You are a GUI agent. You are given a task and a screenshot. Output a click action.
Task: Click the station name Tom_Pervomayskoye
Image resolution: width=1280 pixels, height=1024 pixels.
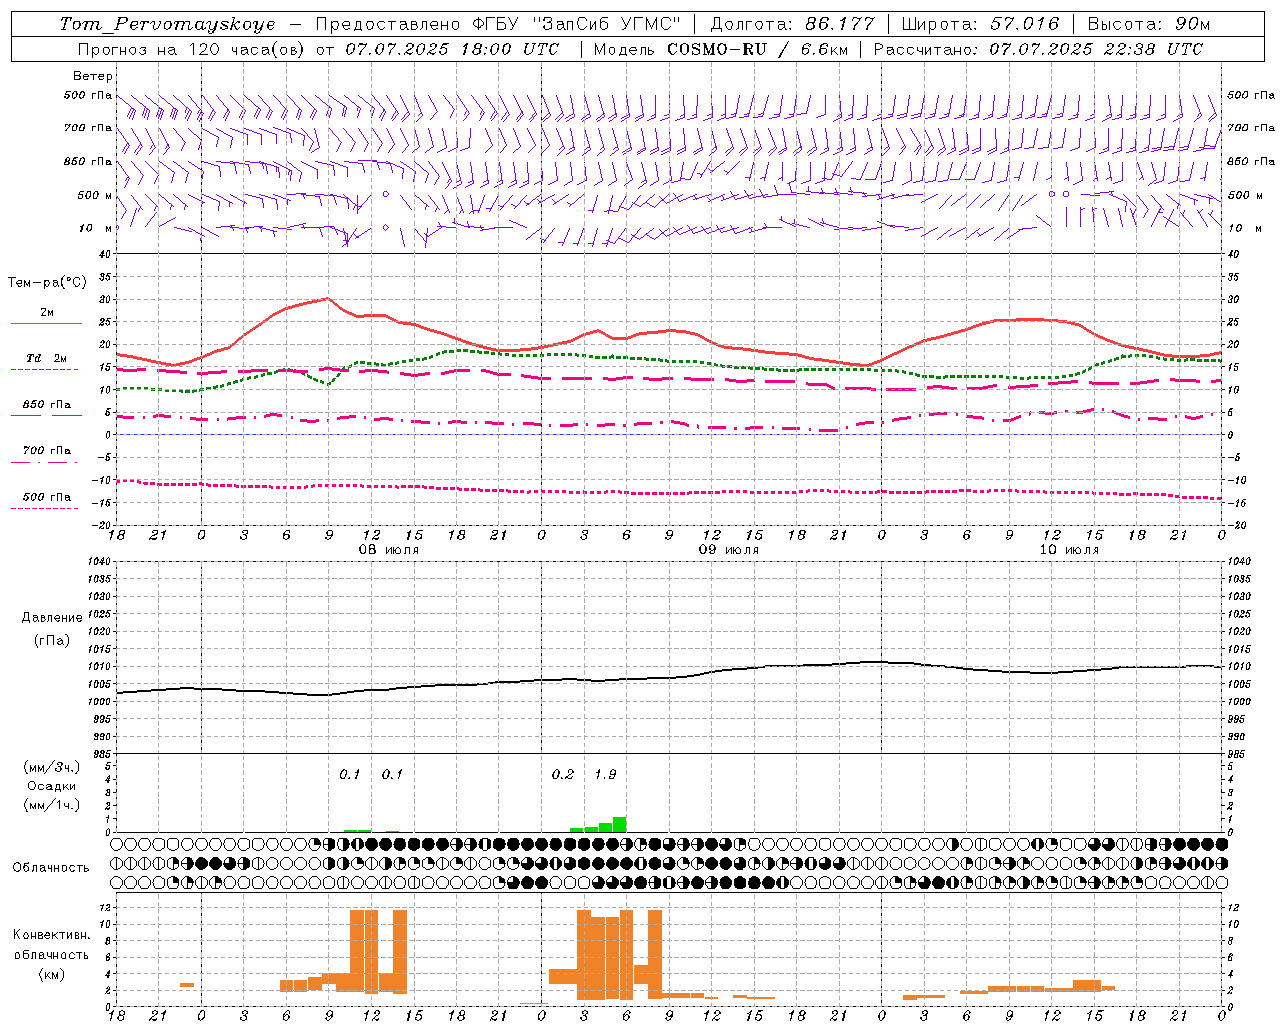(x=167, y=24)
